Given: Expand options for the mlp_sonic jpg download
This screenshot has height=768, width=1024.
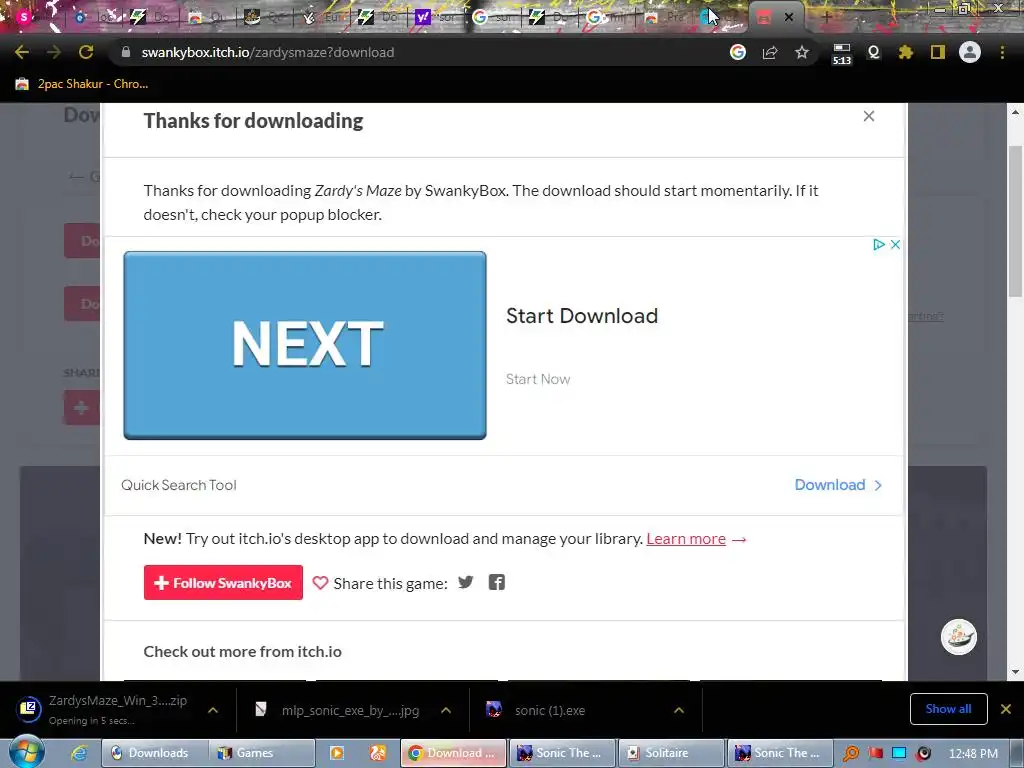Looking at the screenshot, I should point(446,710).
